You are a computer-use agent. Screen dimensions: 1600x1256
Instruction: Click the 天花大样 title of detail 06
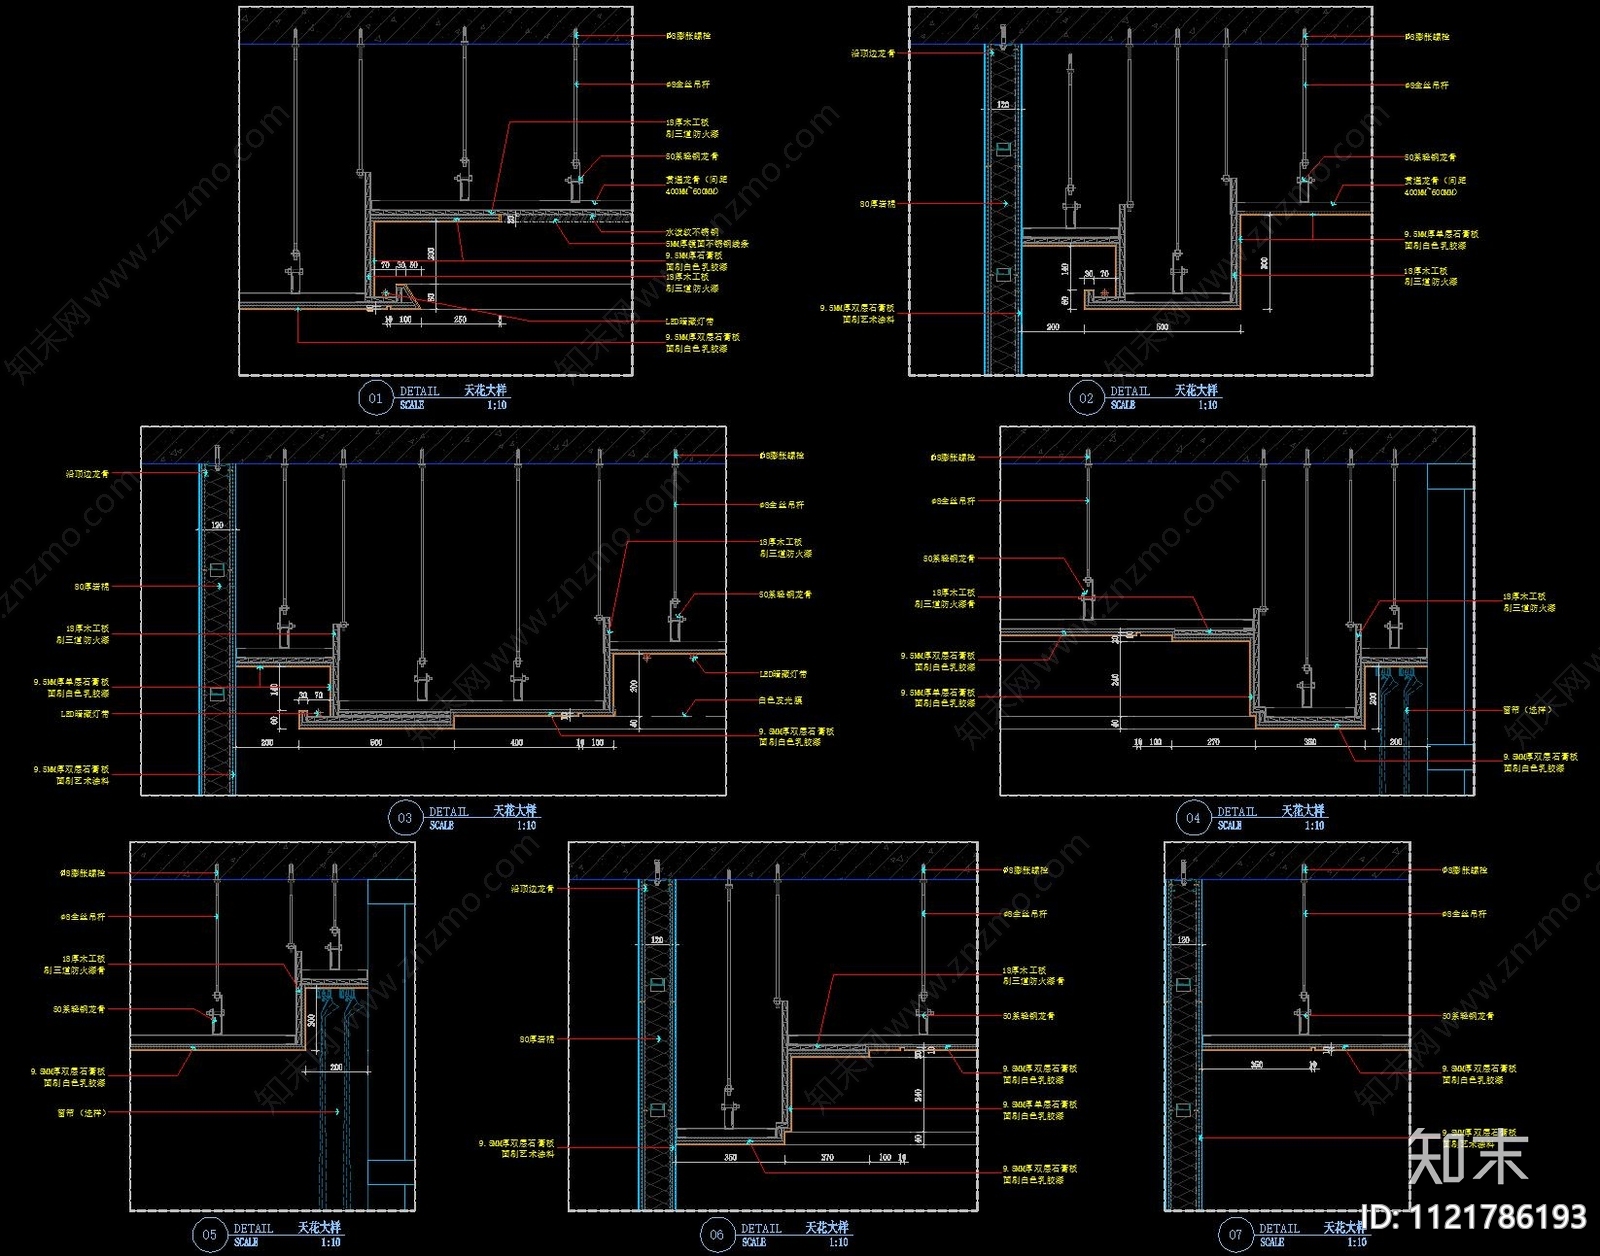(x=827, y=1227)
